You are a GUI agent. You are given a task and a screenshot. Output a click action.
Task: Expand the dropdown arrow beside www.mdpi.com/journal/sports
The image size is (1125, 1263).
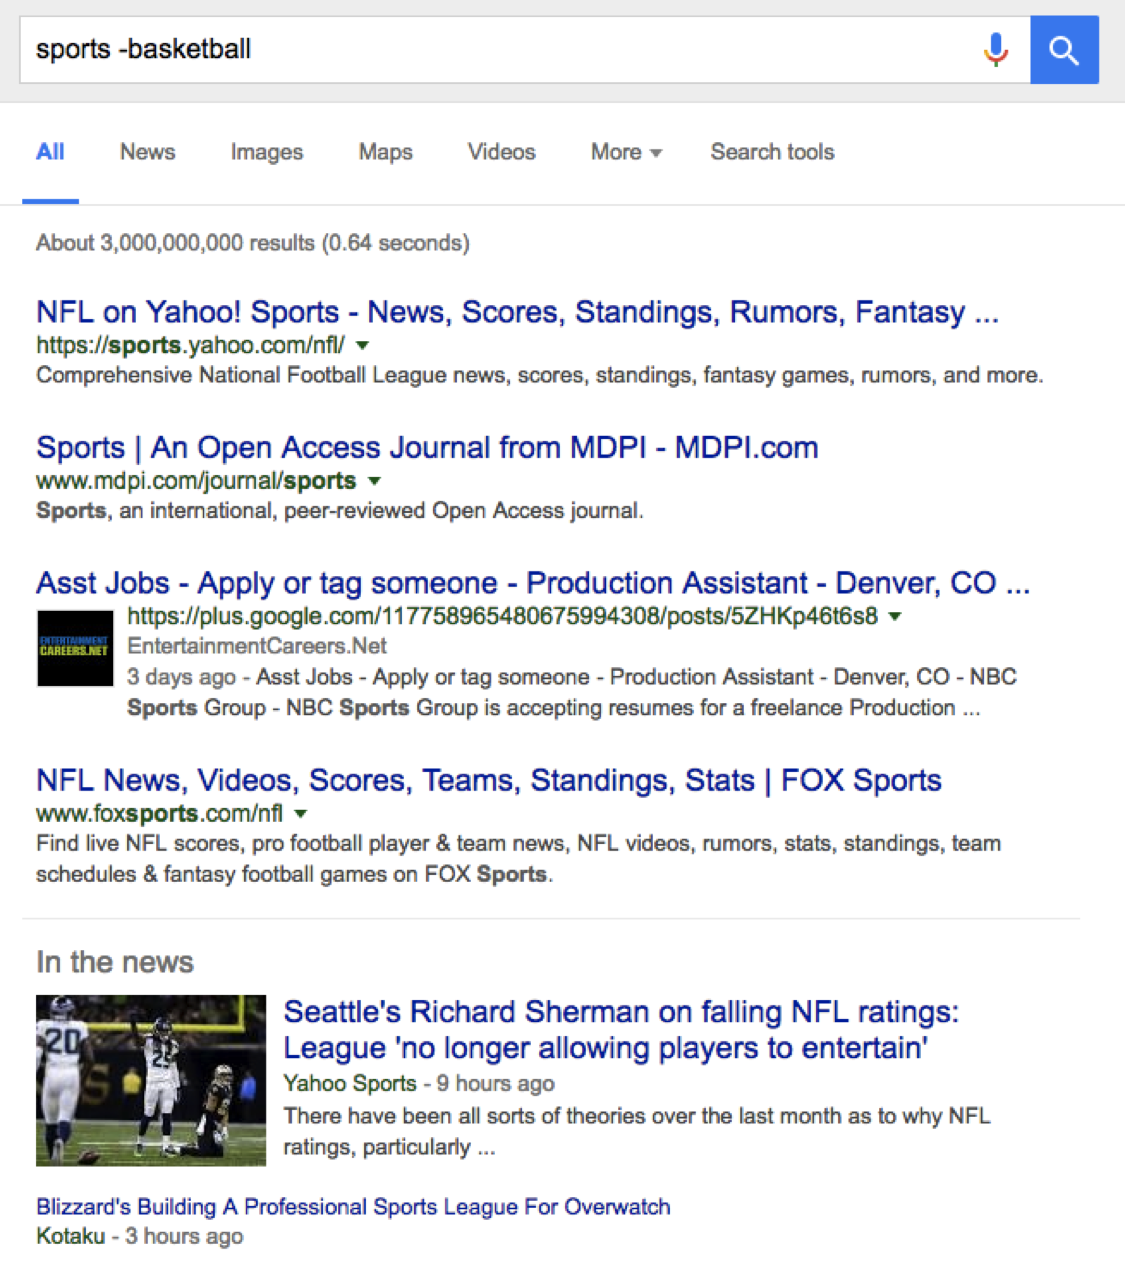click(374, 481)
